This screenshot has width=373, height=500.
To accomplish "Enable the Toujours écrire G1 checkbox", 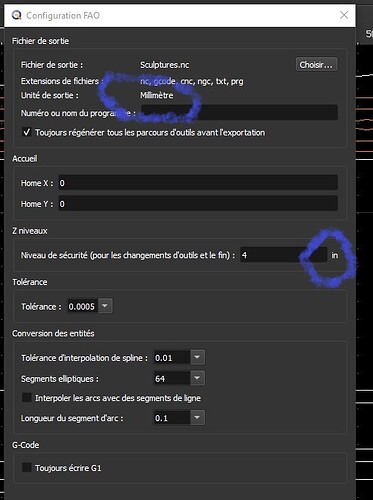I will 27,467.
